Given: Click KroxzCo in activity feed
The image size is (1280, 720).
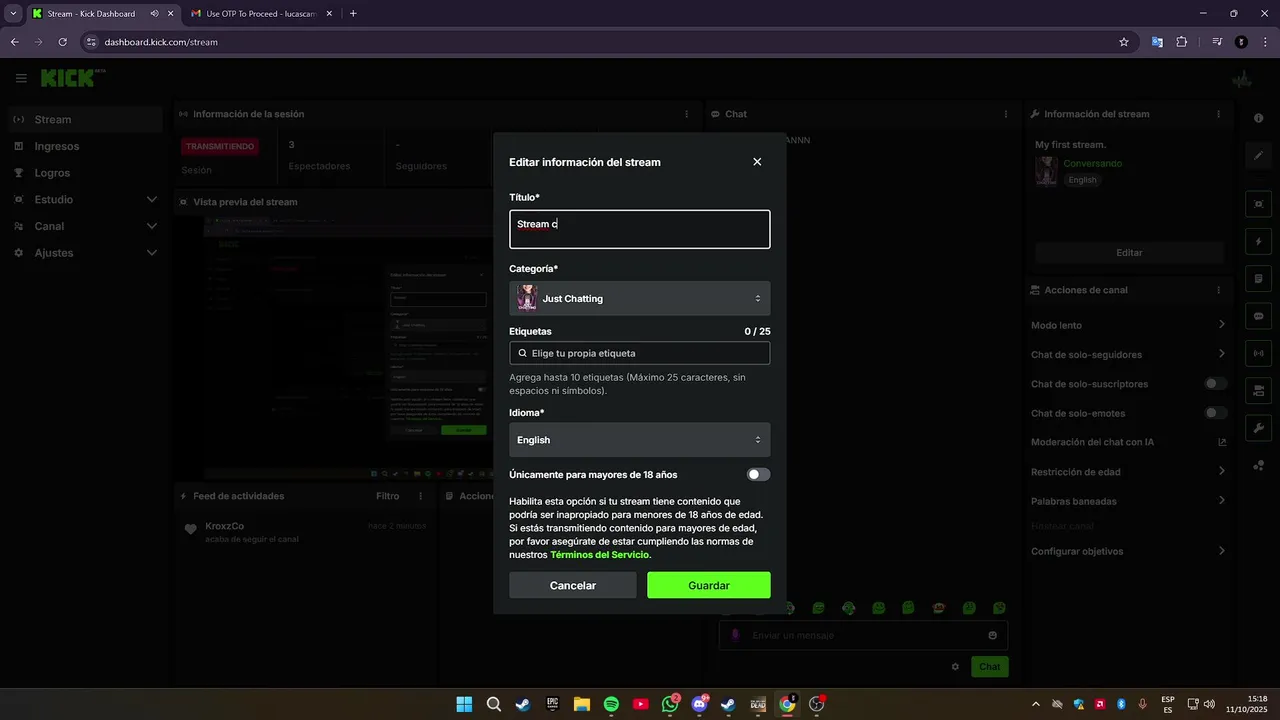Looking at the screenshot, I should pyautogui.click(x=224, y=526).
